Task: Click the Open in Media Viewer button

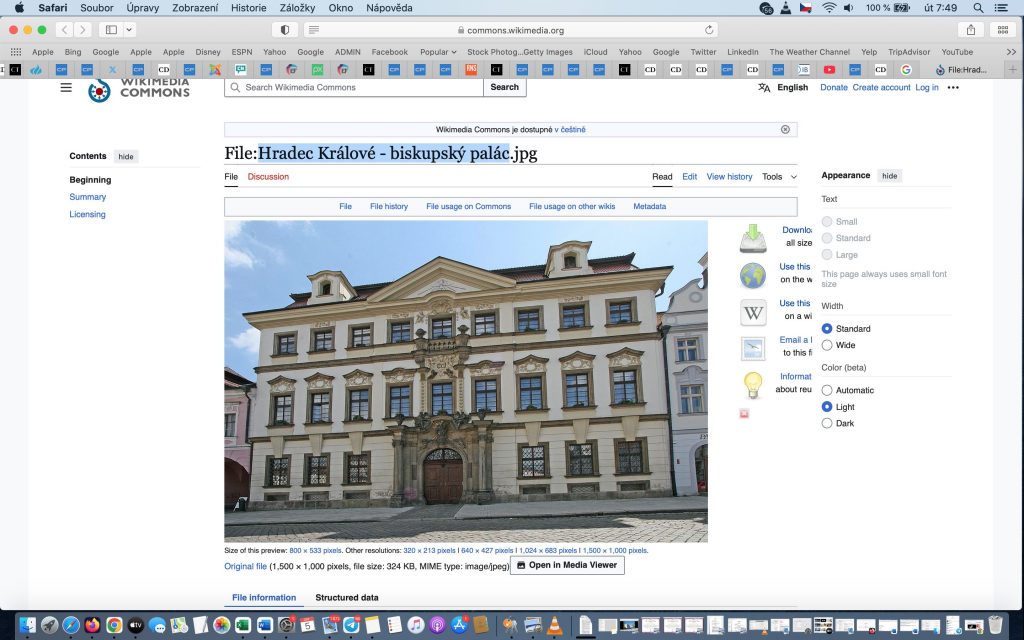Action: click(567, 565)
